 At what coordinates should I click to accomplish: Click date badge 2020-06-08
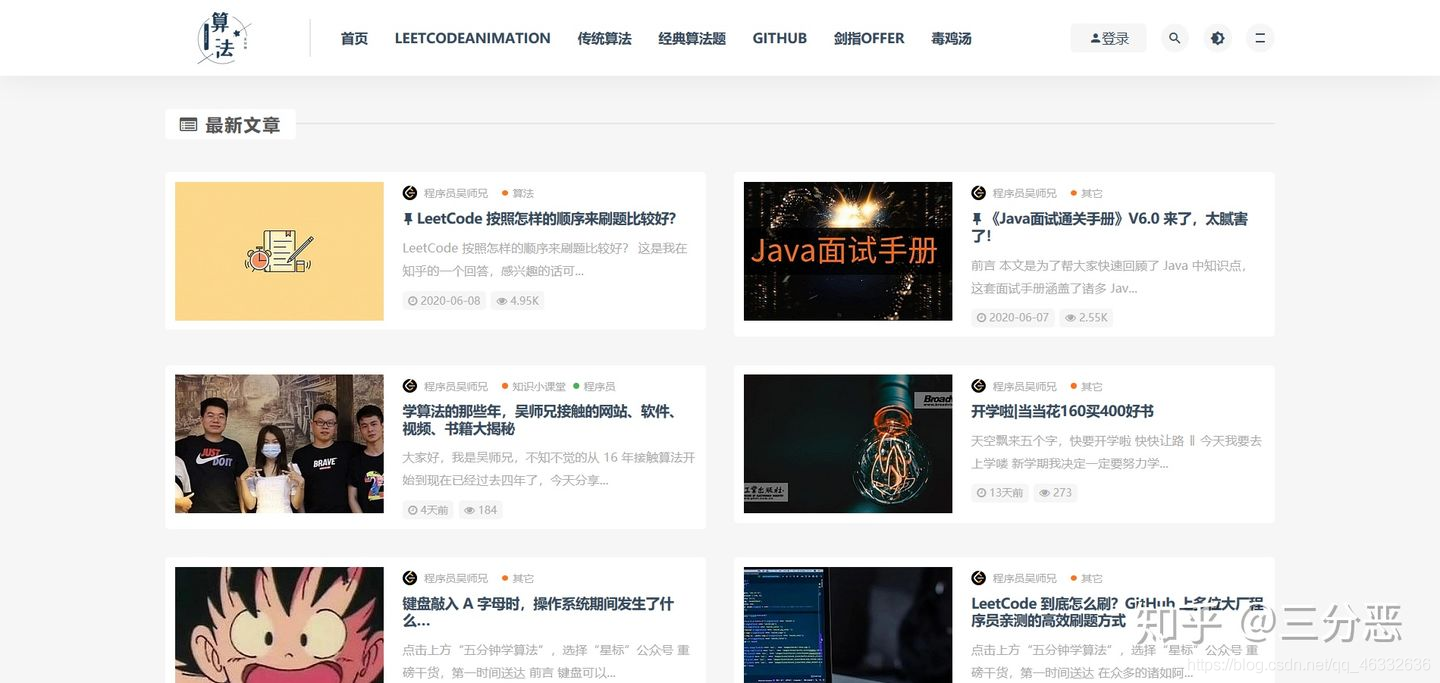[444, 300]
